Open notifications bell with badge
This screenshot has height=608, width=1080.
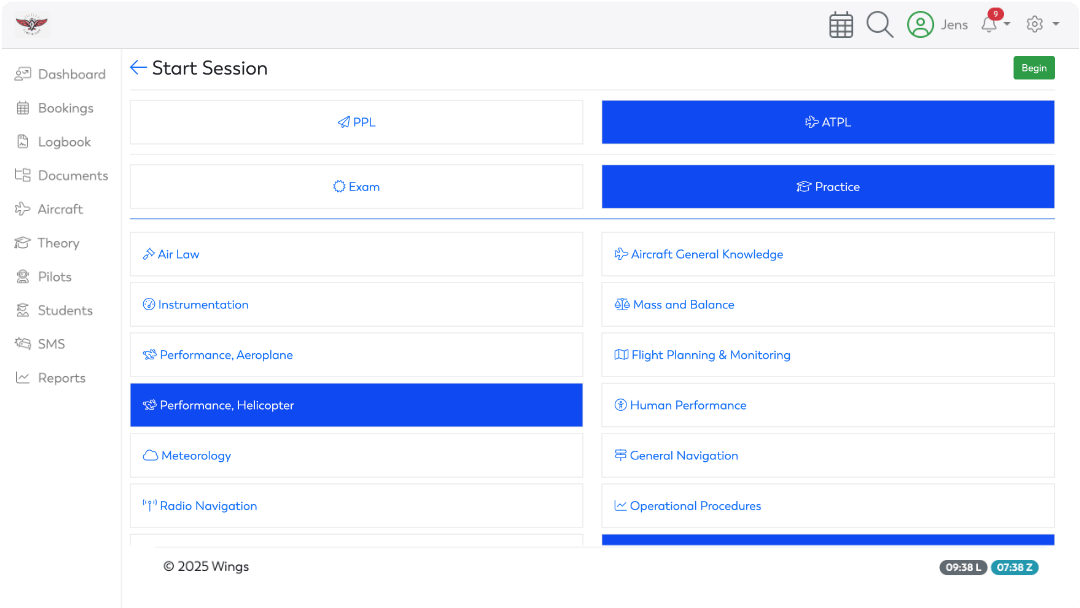pyautogui.click(x=989, y=24)
